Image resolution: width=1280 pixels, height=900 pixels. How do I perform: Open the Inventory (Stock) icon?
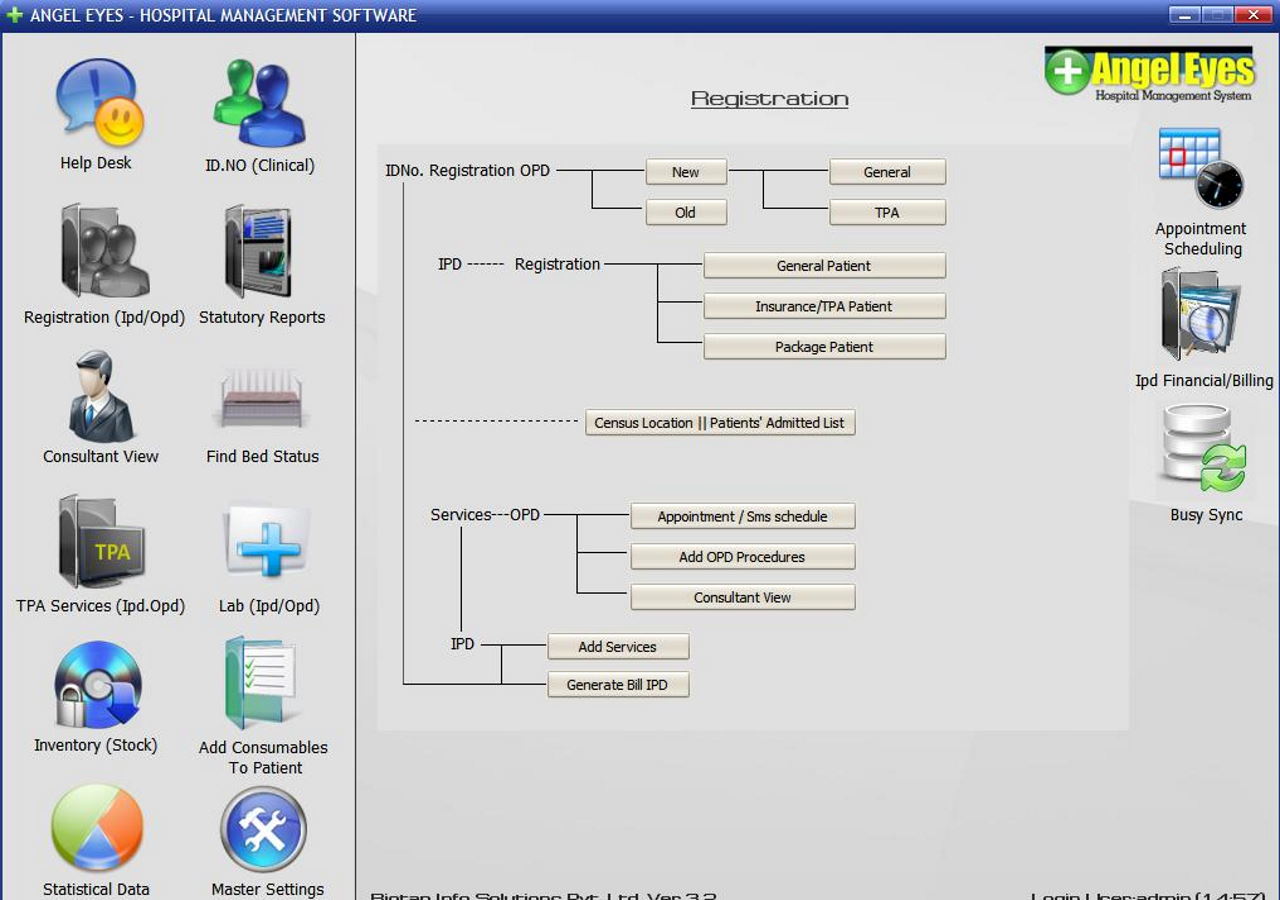pyautogui.click(x=97, y=685)
